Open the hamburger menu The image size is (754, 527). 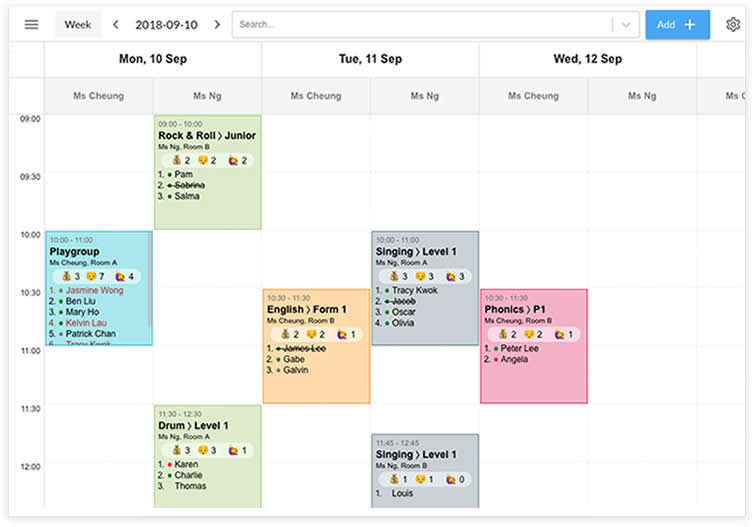[x=31, y=25]
